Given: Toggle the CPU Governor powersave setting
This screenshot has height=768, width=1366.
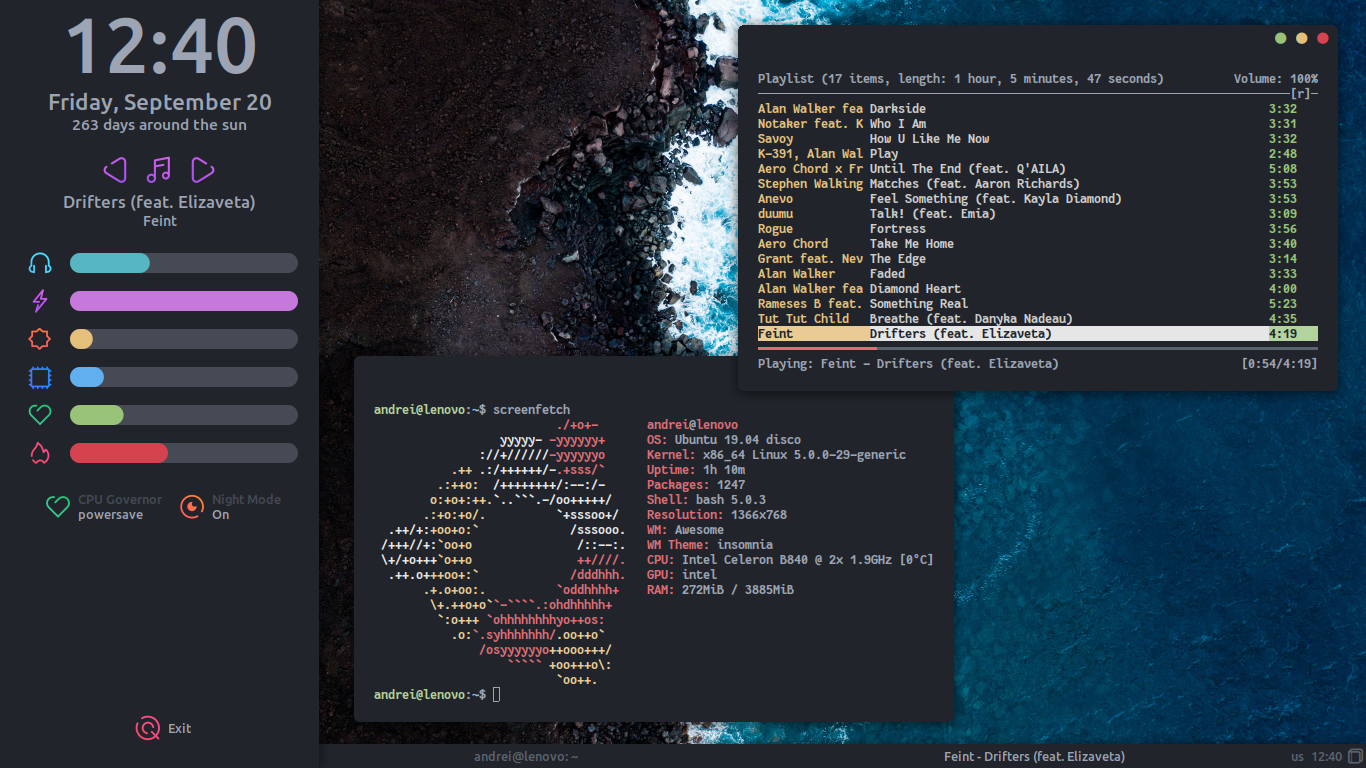Looking at the screenshot, I should [x=104, y=507].
